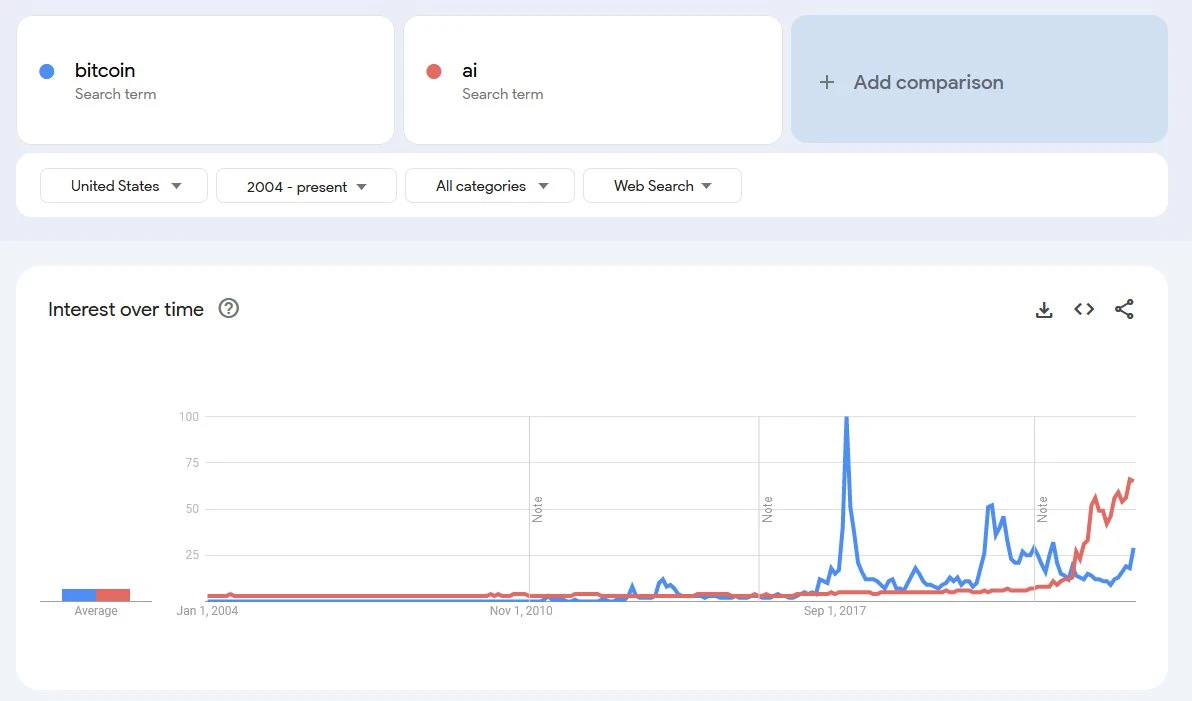Click the Nov 1, 2010 axis label
The height and width of the screenshot is (701, 1192).
tap(522, 611)
